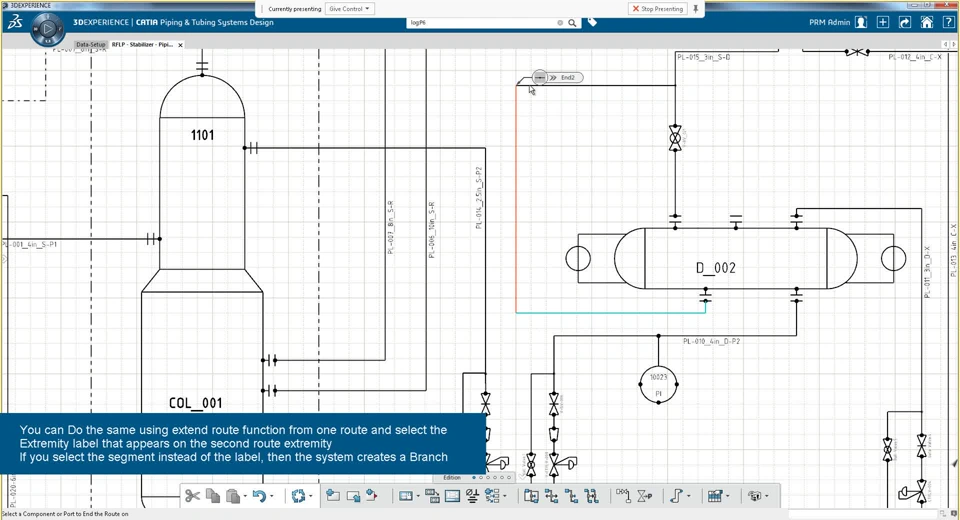This screenshot has height=520, width=960.
Task: Click the route piping line tool icon
Action: click(x=675, y=496)
